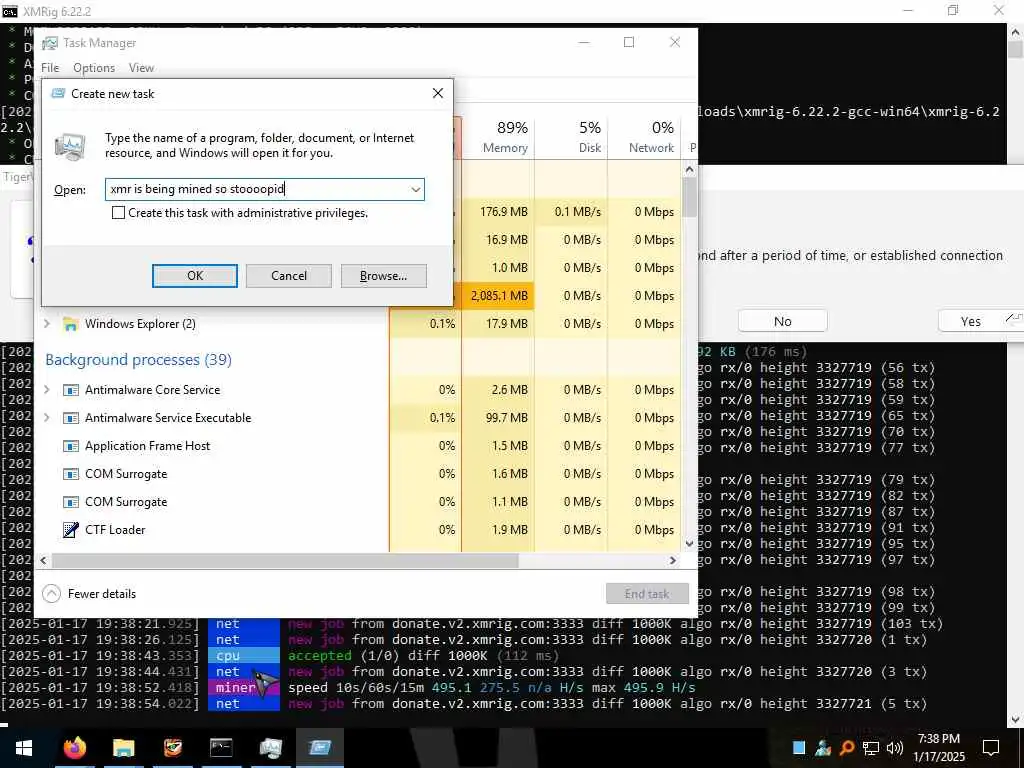Image resolution: width=1024 pixels, height=768 pixels.
Task: Expand the Antimalware Service Executable entry
Action: click(46, 417)
